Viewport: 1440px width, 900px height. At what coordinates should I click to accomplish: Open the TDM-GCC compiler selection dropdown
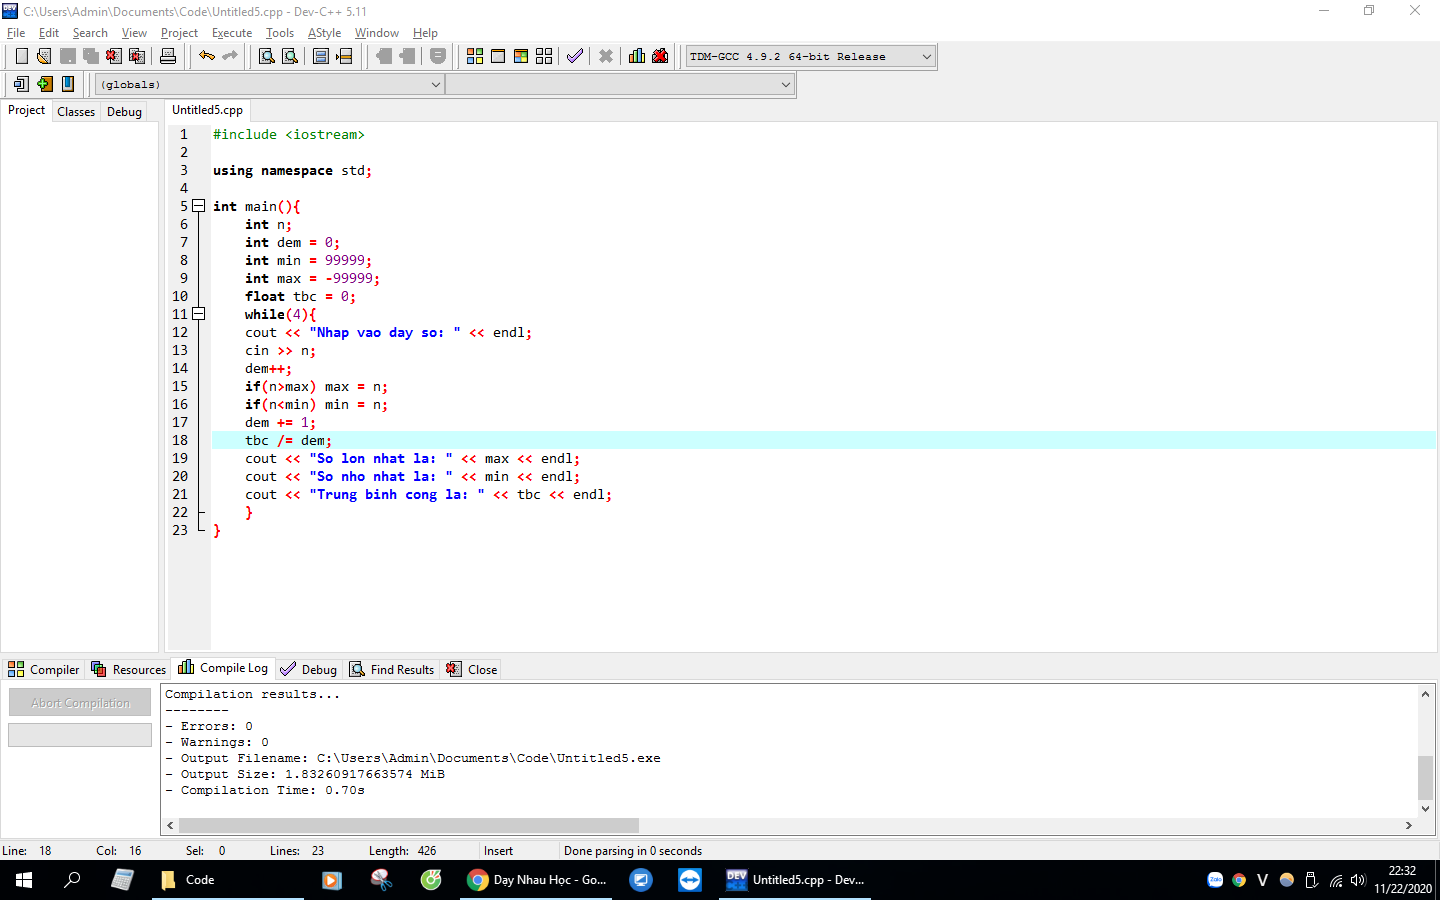pos(926,57)
